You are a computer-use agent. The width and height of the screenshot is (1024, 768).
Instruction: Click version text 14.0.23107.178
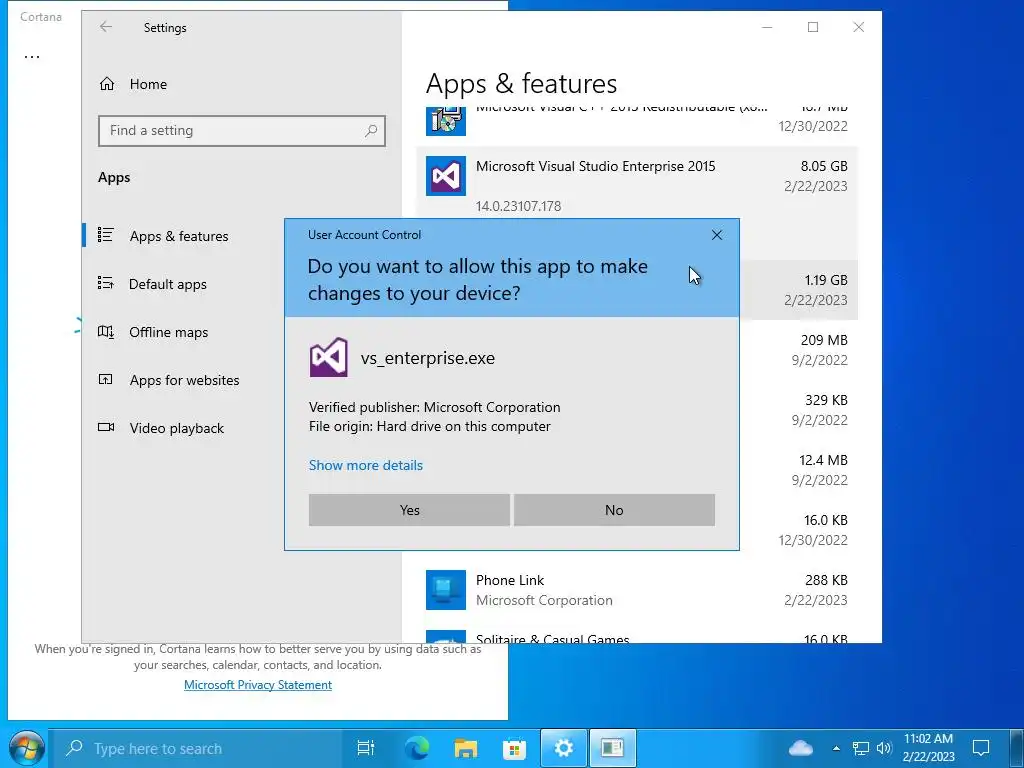(x=519, y=206)
